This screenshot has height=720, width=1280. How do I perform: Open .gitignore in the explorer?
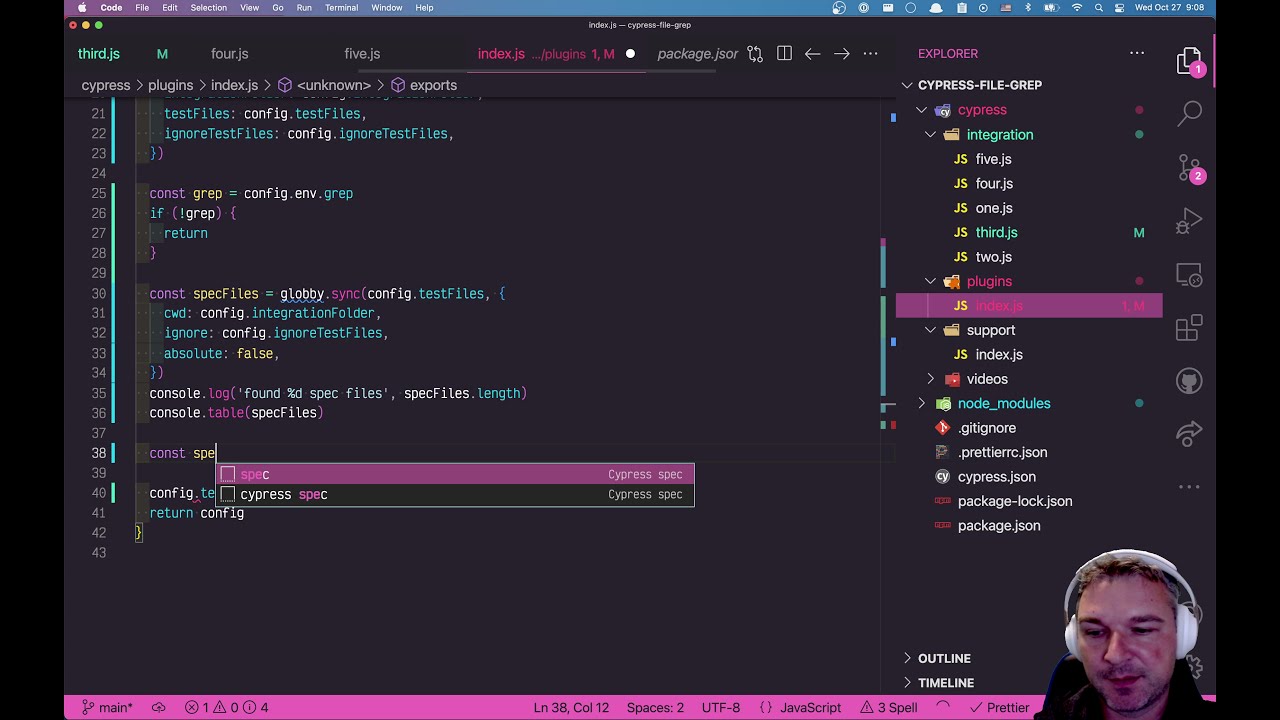[x=987, y=428]
